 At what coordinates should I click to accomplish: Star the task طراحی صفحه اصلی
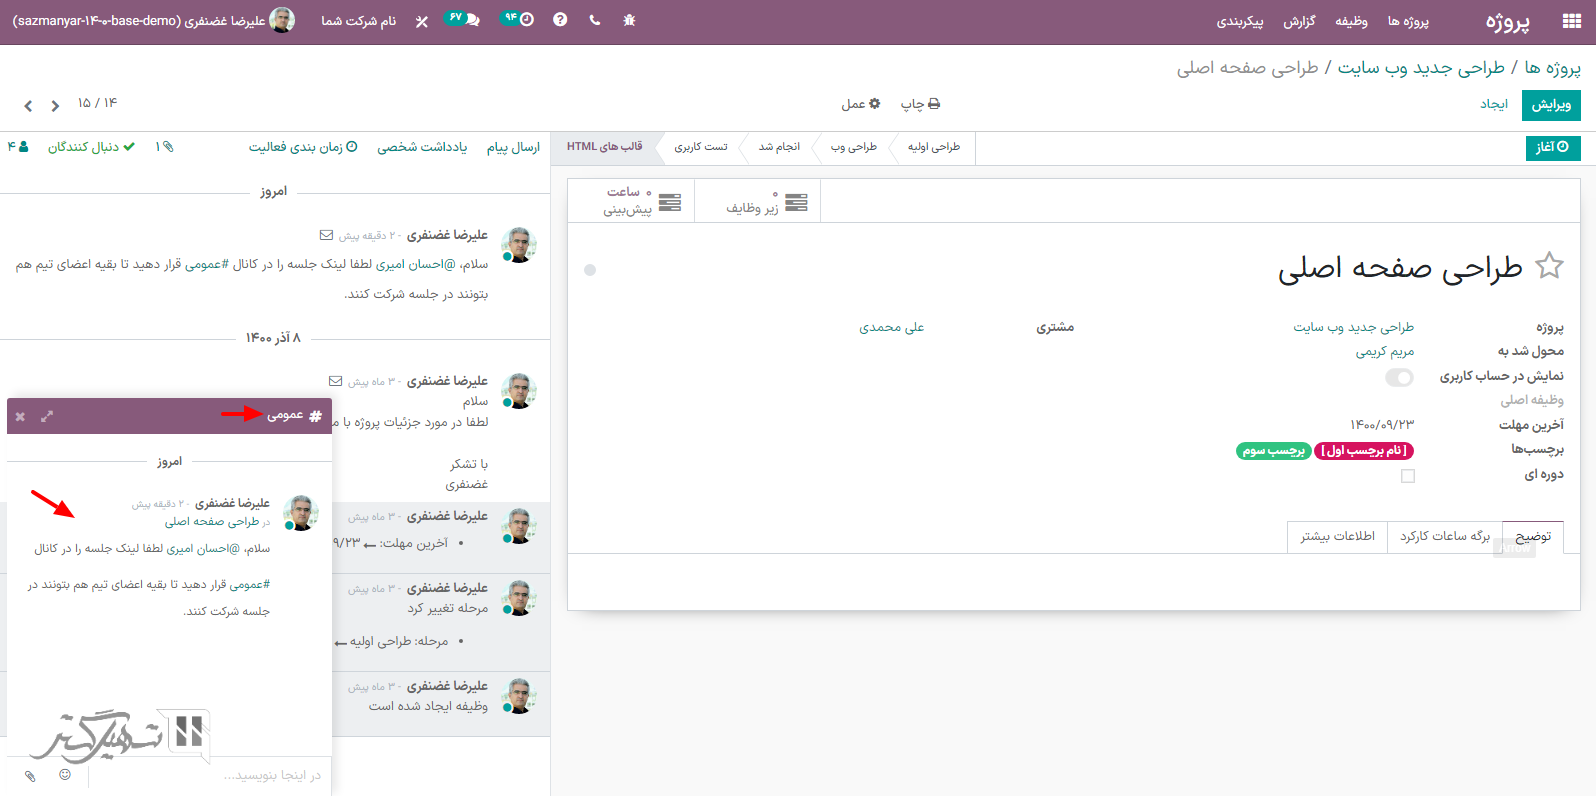pos(1549,266)
